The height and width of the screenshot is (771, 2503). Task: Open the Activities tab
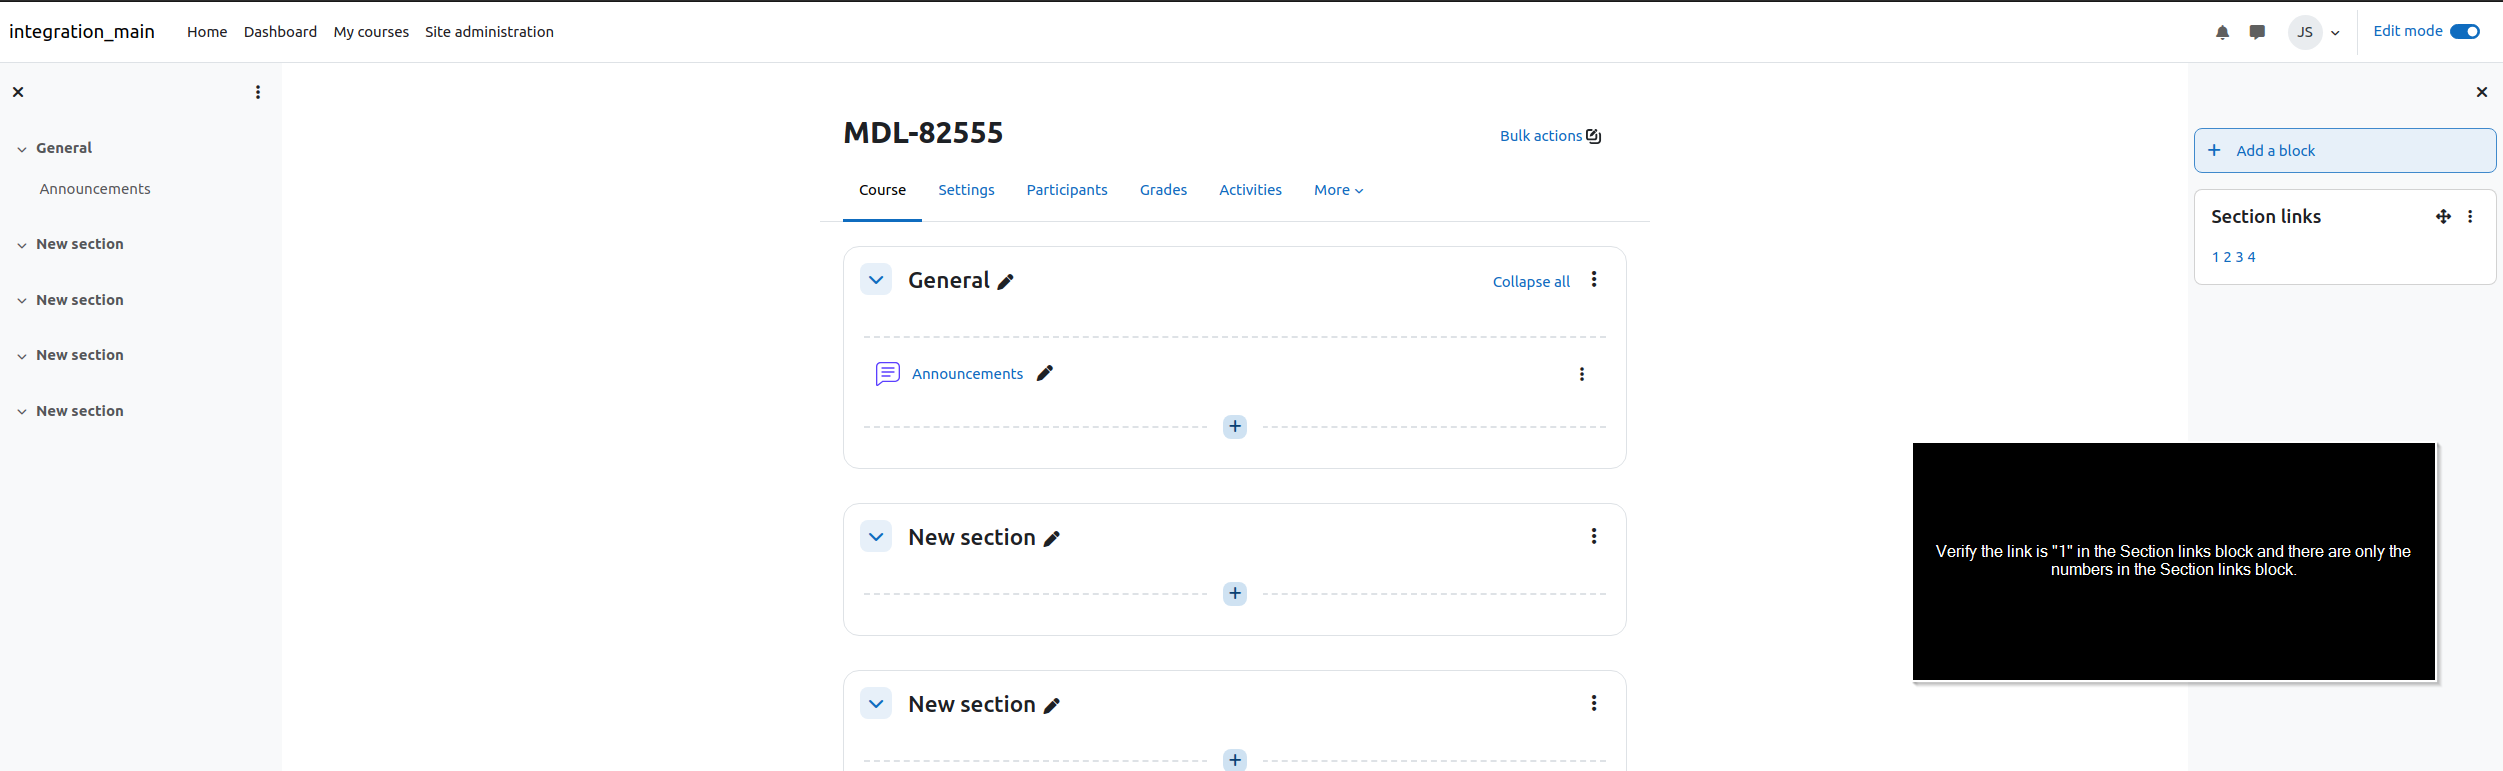click(x=1250, y=190)
